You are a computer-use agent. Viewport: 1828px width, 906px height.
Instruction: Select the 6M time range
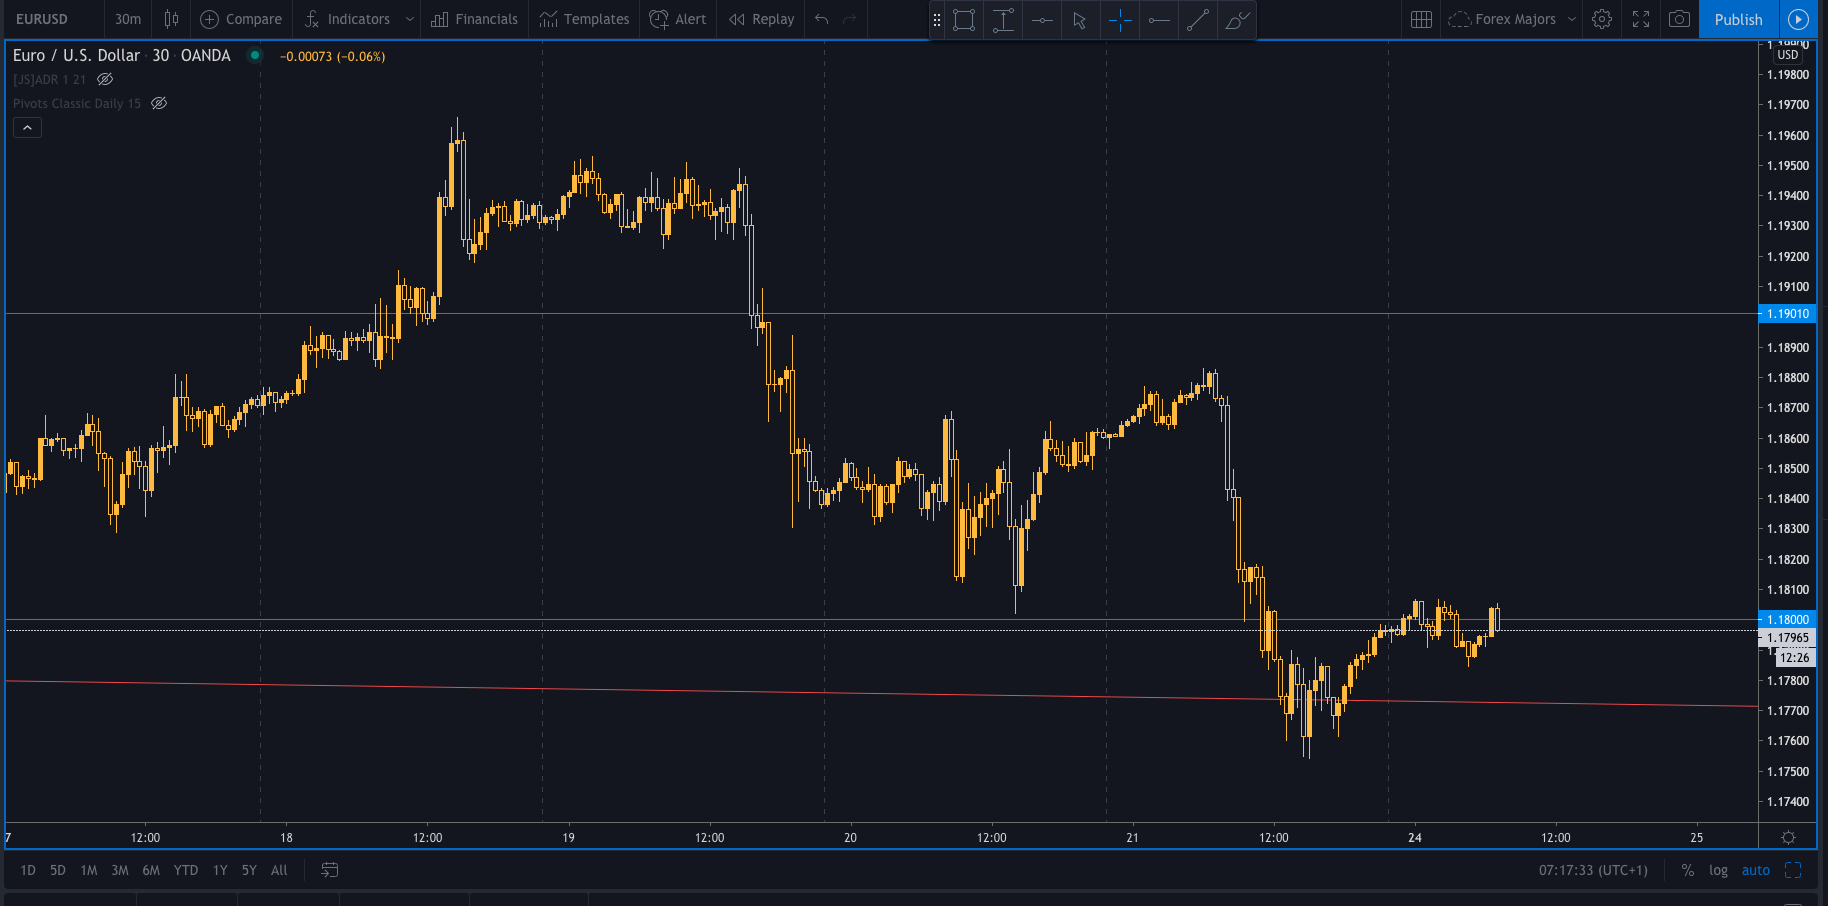pyautogui.click(x=151, y=870)
